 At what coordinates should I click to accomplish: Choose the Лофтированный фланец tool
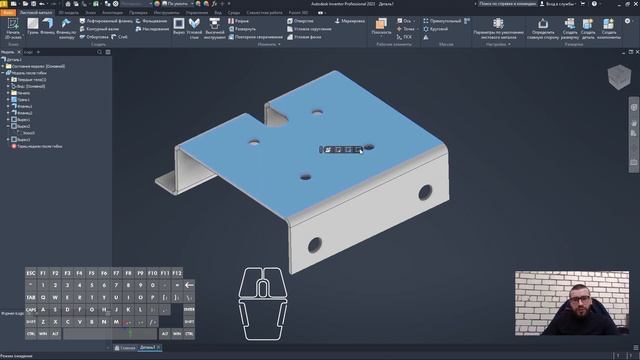point(106,21)
